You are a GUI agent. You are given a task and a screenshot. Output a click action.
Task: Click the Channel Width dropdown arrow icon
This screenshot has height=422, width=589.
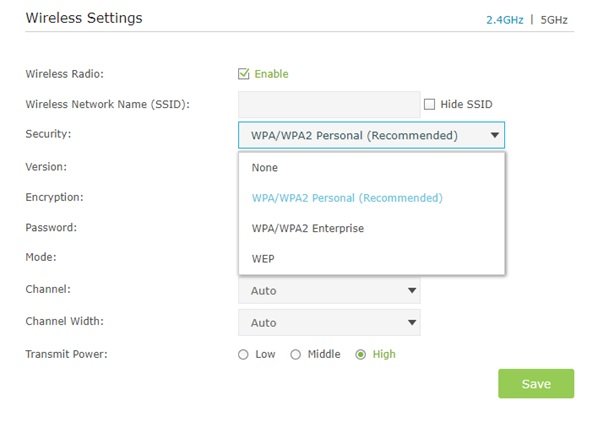click(412, 322)
